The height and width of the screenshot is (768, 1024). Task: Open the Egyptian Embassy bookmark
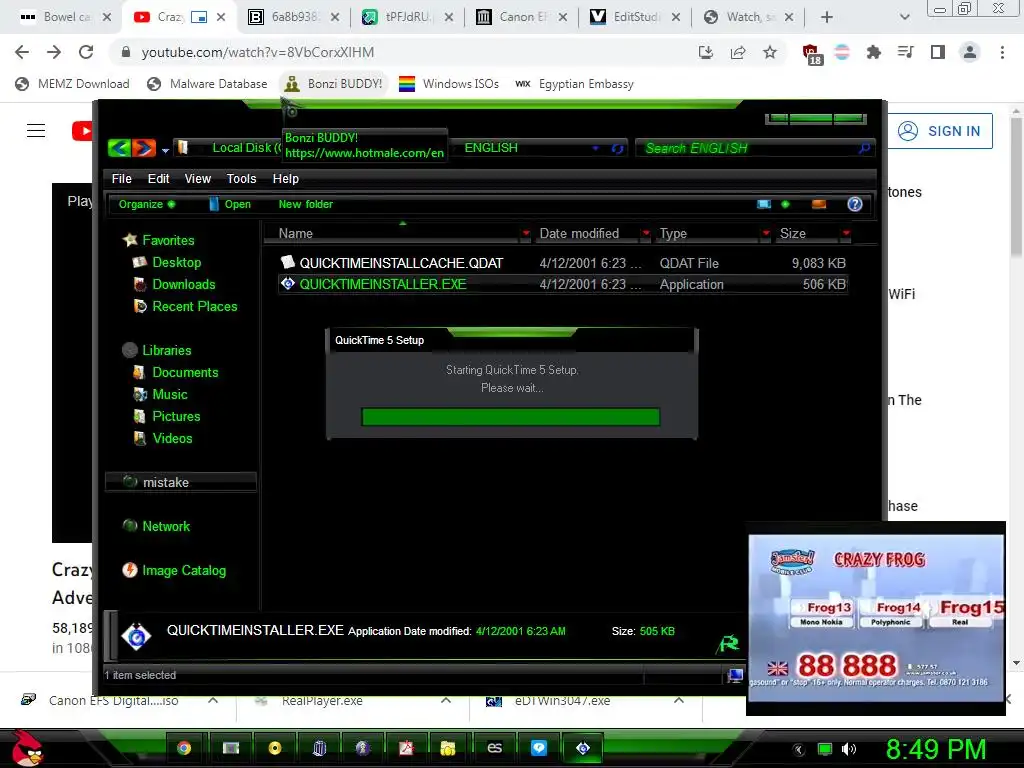click(x=575, y=84)
